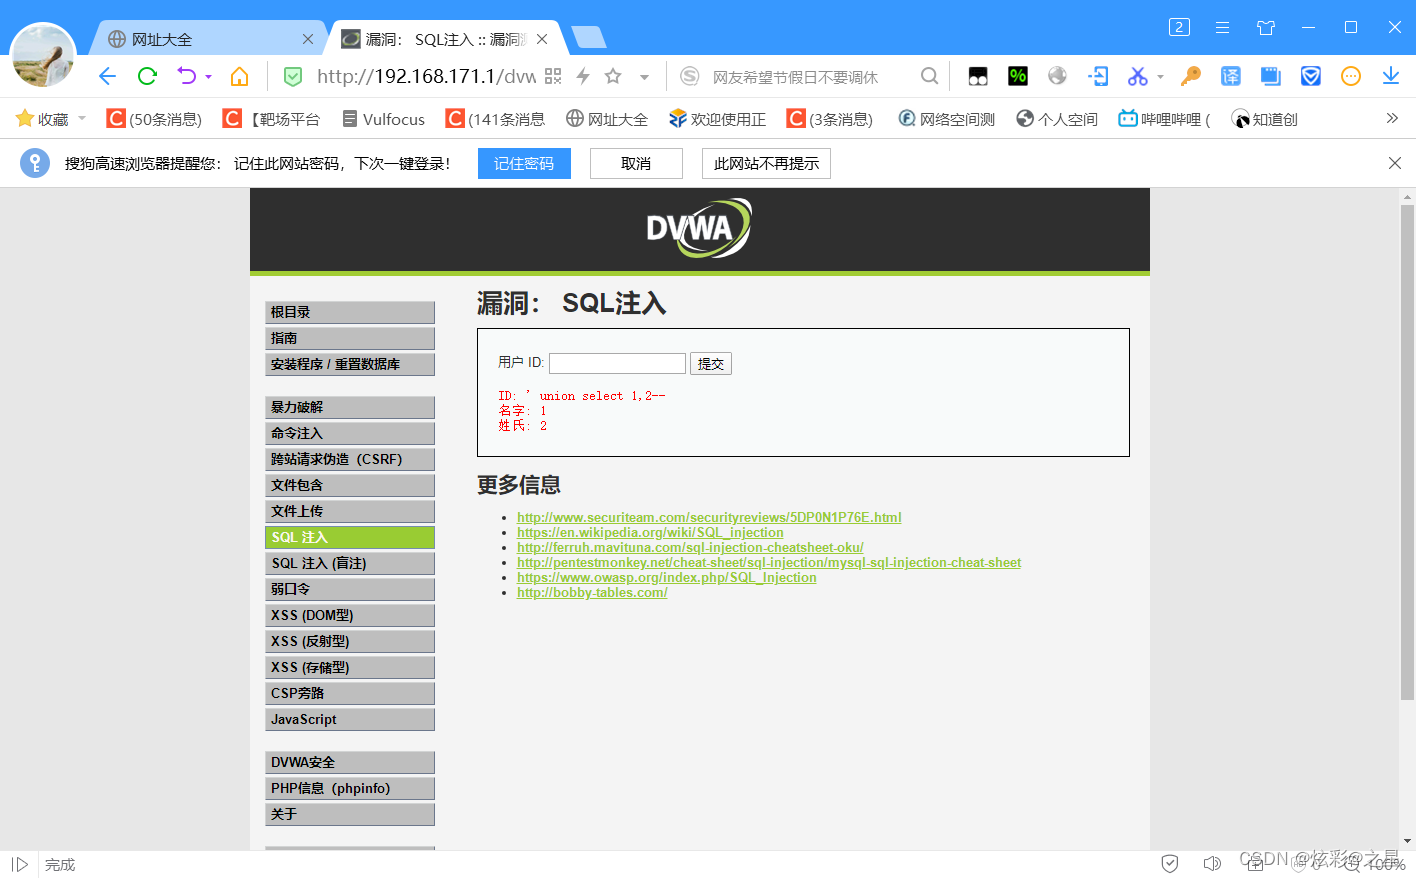Viewport: 1416px width, 878px height.
Task: Click the 取消 button in password prompt
Action: (x=636, y=163)
